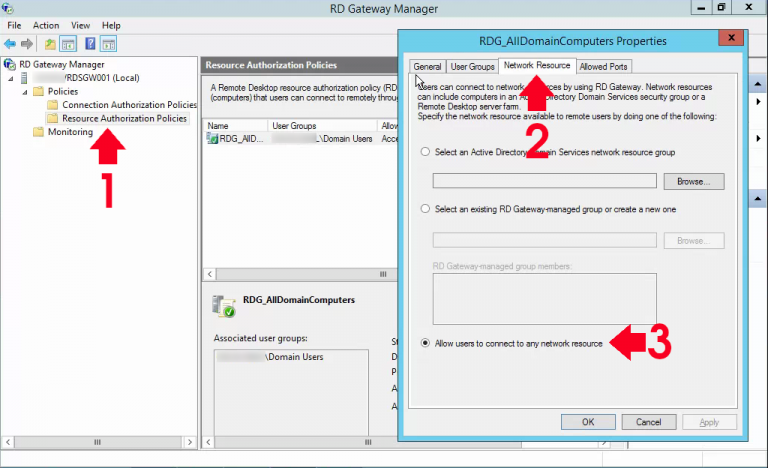Switch to the User Groups tab
768x468 pixels.
[x=472, y=67]
